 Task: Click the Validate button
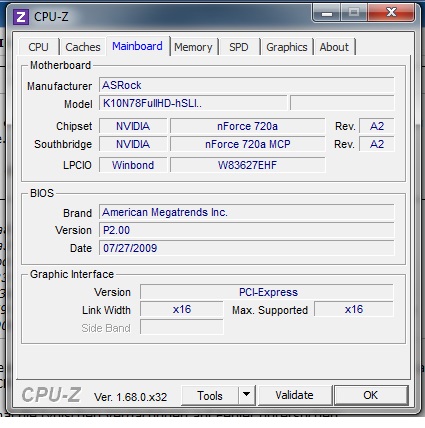294,395
